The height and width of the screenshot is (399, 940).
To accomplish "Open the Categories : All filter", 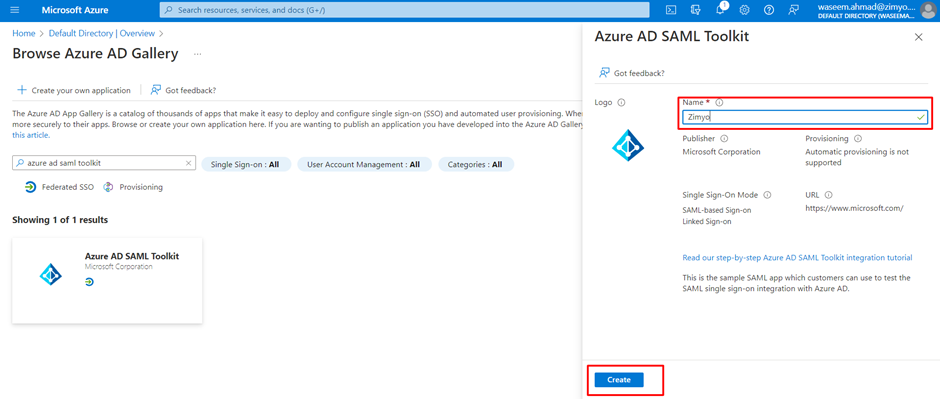I will tap(476, 164).
